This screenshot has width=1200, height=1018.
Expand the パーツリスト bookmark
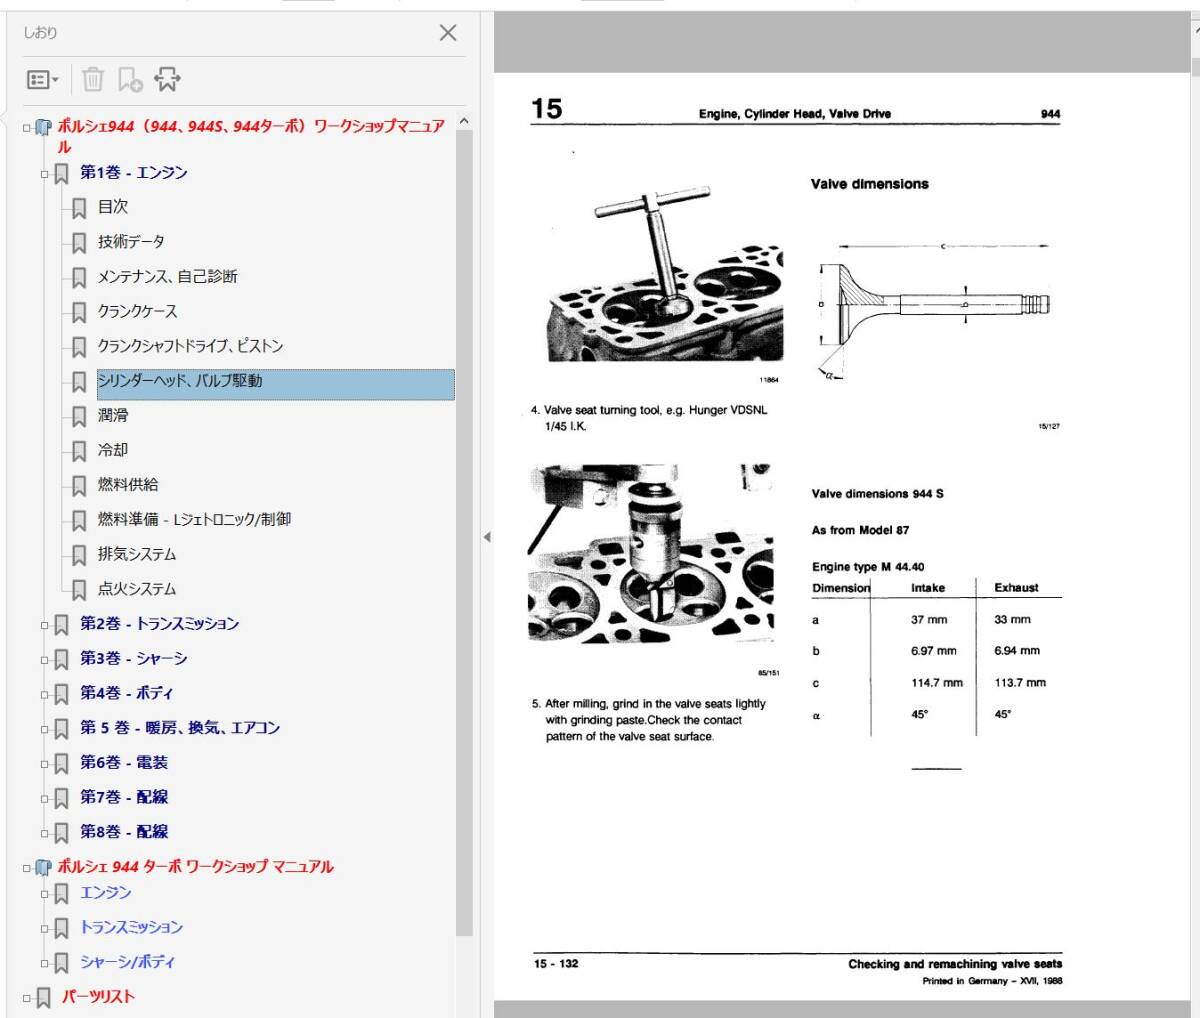(x=27, y=998)
